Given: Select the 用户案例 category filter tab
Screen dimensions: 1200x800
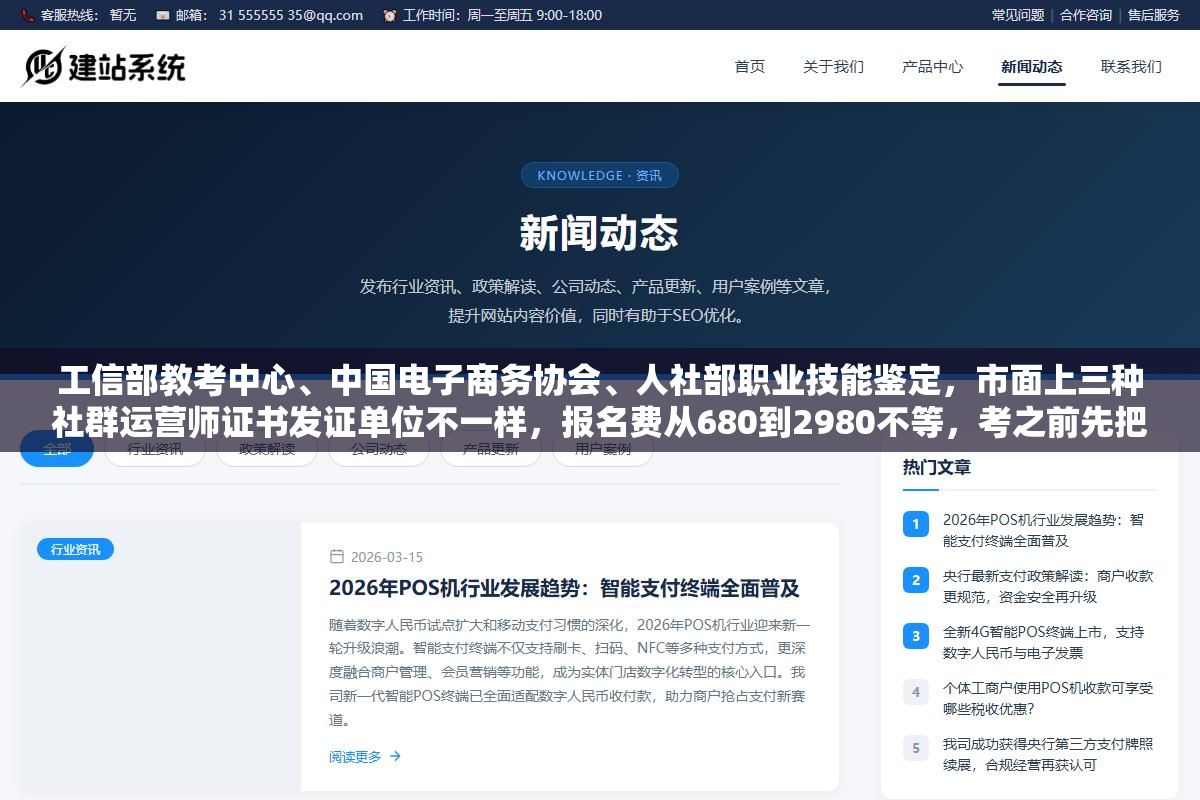Looking at the screenshot, I should (x=603, y=449).
